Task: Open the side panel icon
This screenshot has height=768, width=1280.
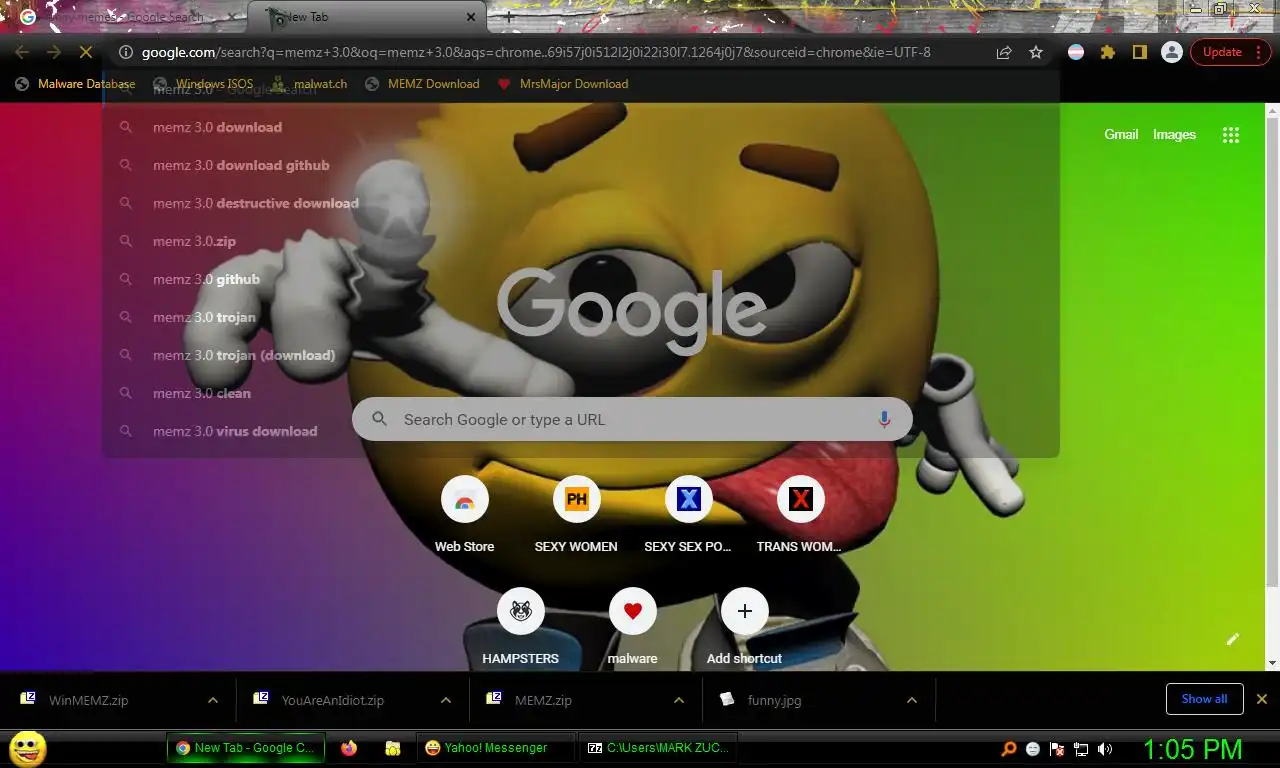Action: [x=1139, y=52]
